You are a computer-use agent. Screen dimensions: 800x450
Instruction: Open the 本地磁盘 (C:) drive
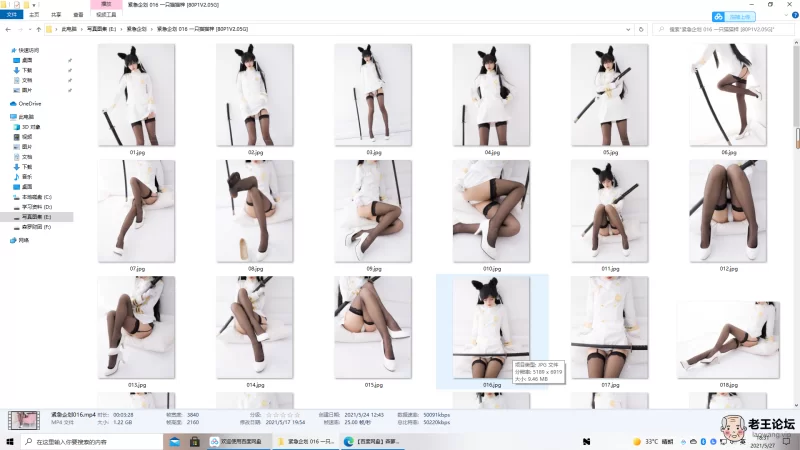click(x=36, y=195)
